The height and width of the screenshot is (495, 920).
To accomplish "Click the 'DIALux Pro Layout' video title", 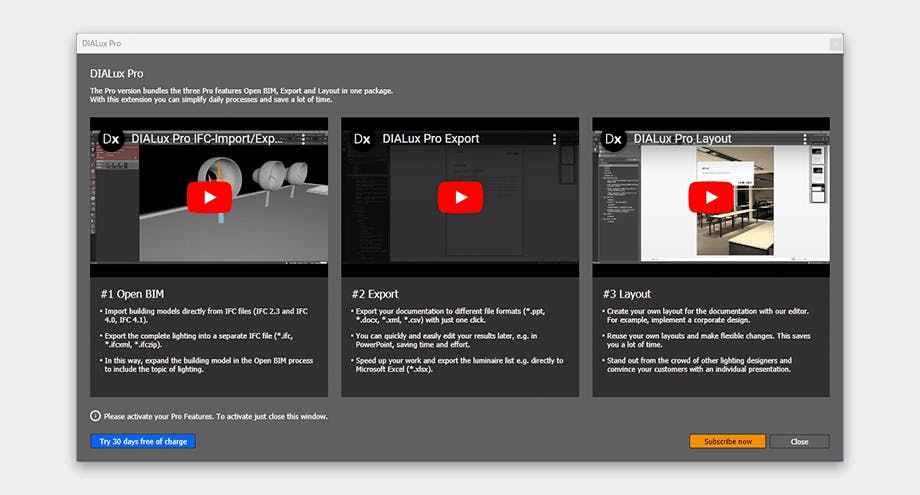I will 682,139.
